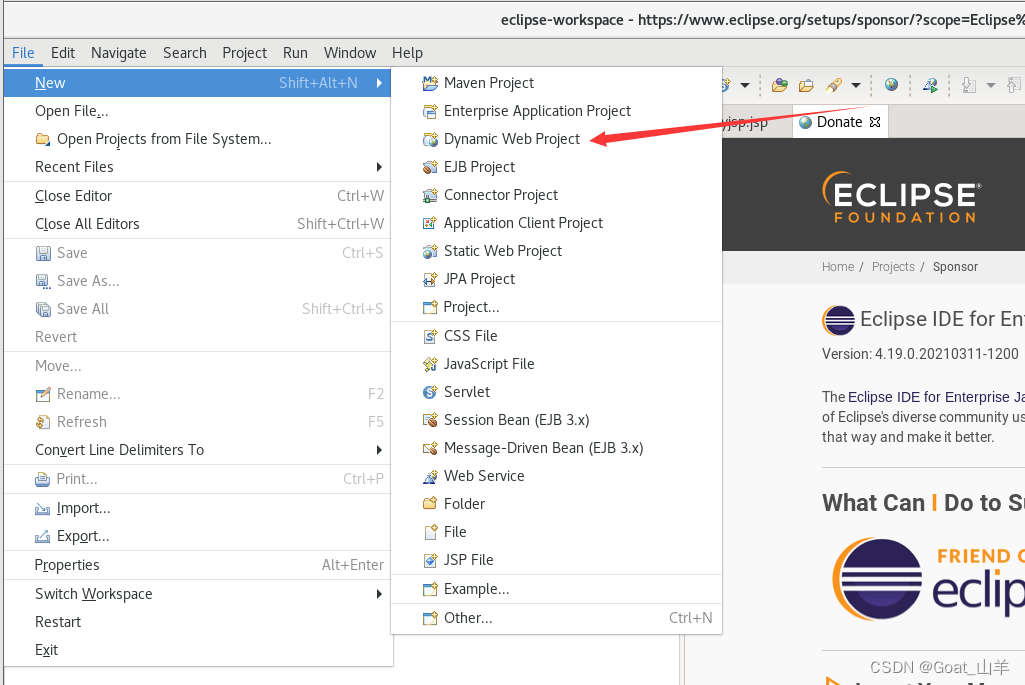Click the Launch Web Services Explorer icon
Viewport: 1025px width, 685px height.
930,85
